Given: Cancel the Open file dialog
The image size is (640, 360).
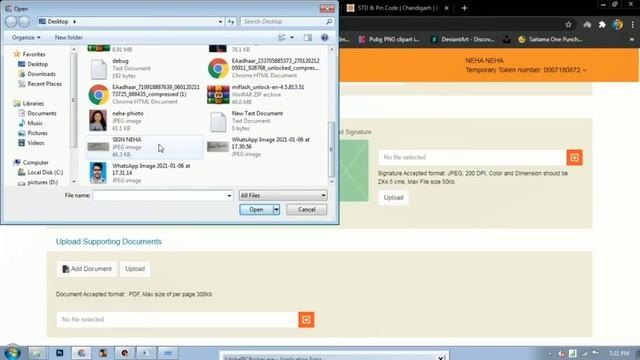Looking at the screenshot, I should [x=307, y=209].
